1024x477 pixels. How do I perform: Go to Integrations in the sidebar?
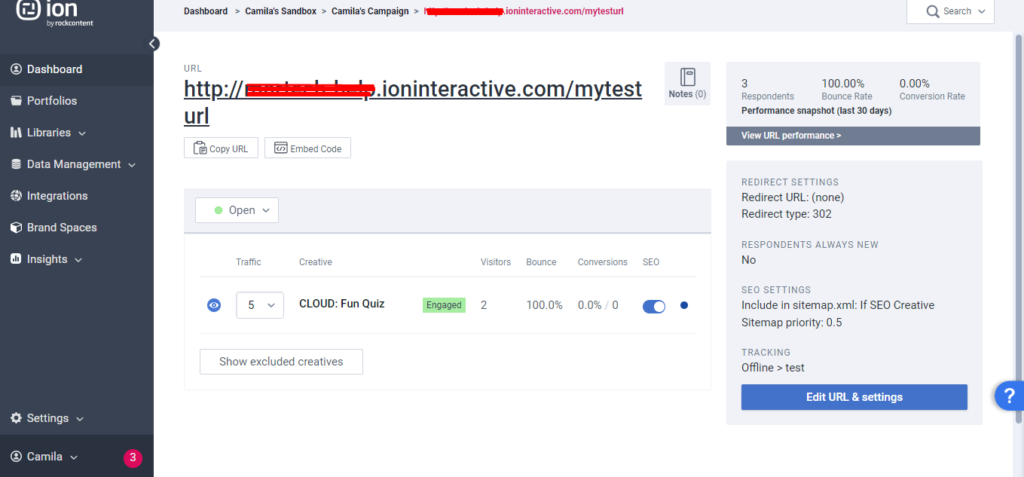(x=57, y=196)
